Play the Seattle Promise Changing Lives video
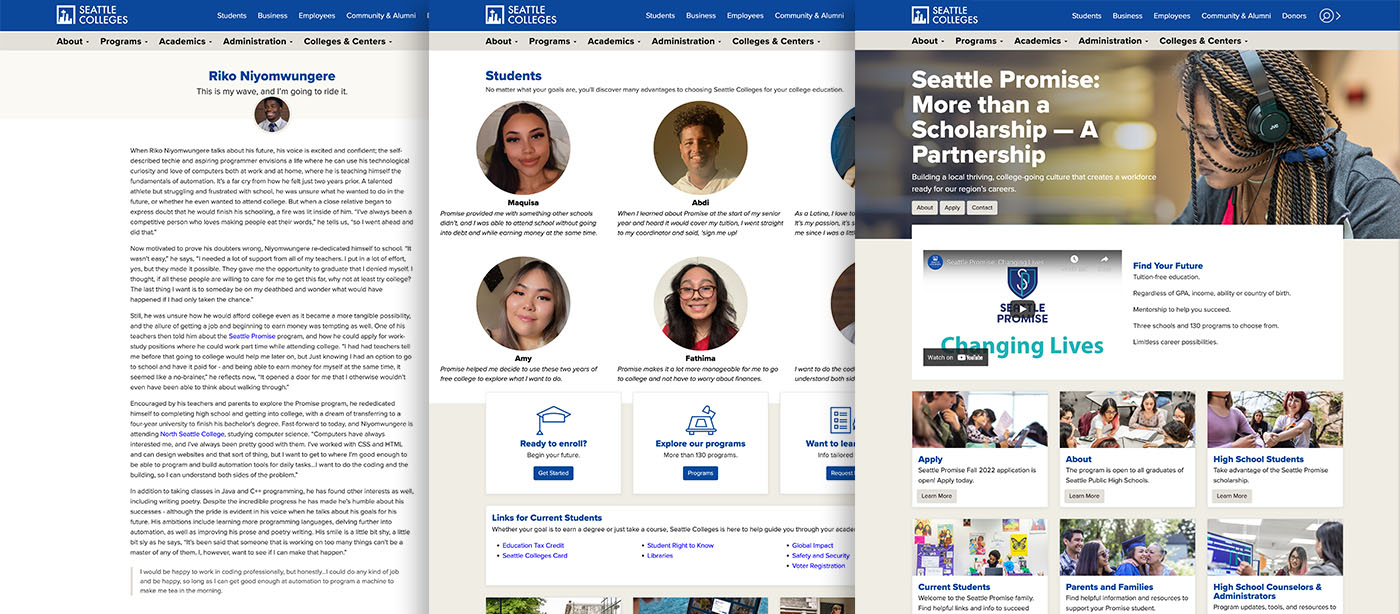The width and height of the screenshot is (1400, 614). pyautogui.click(x=1022, y=308)
